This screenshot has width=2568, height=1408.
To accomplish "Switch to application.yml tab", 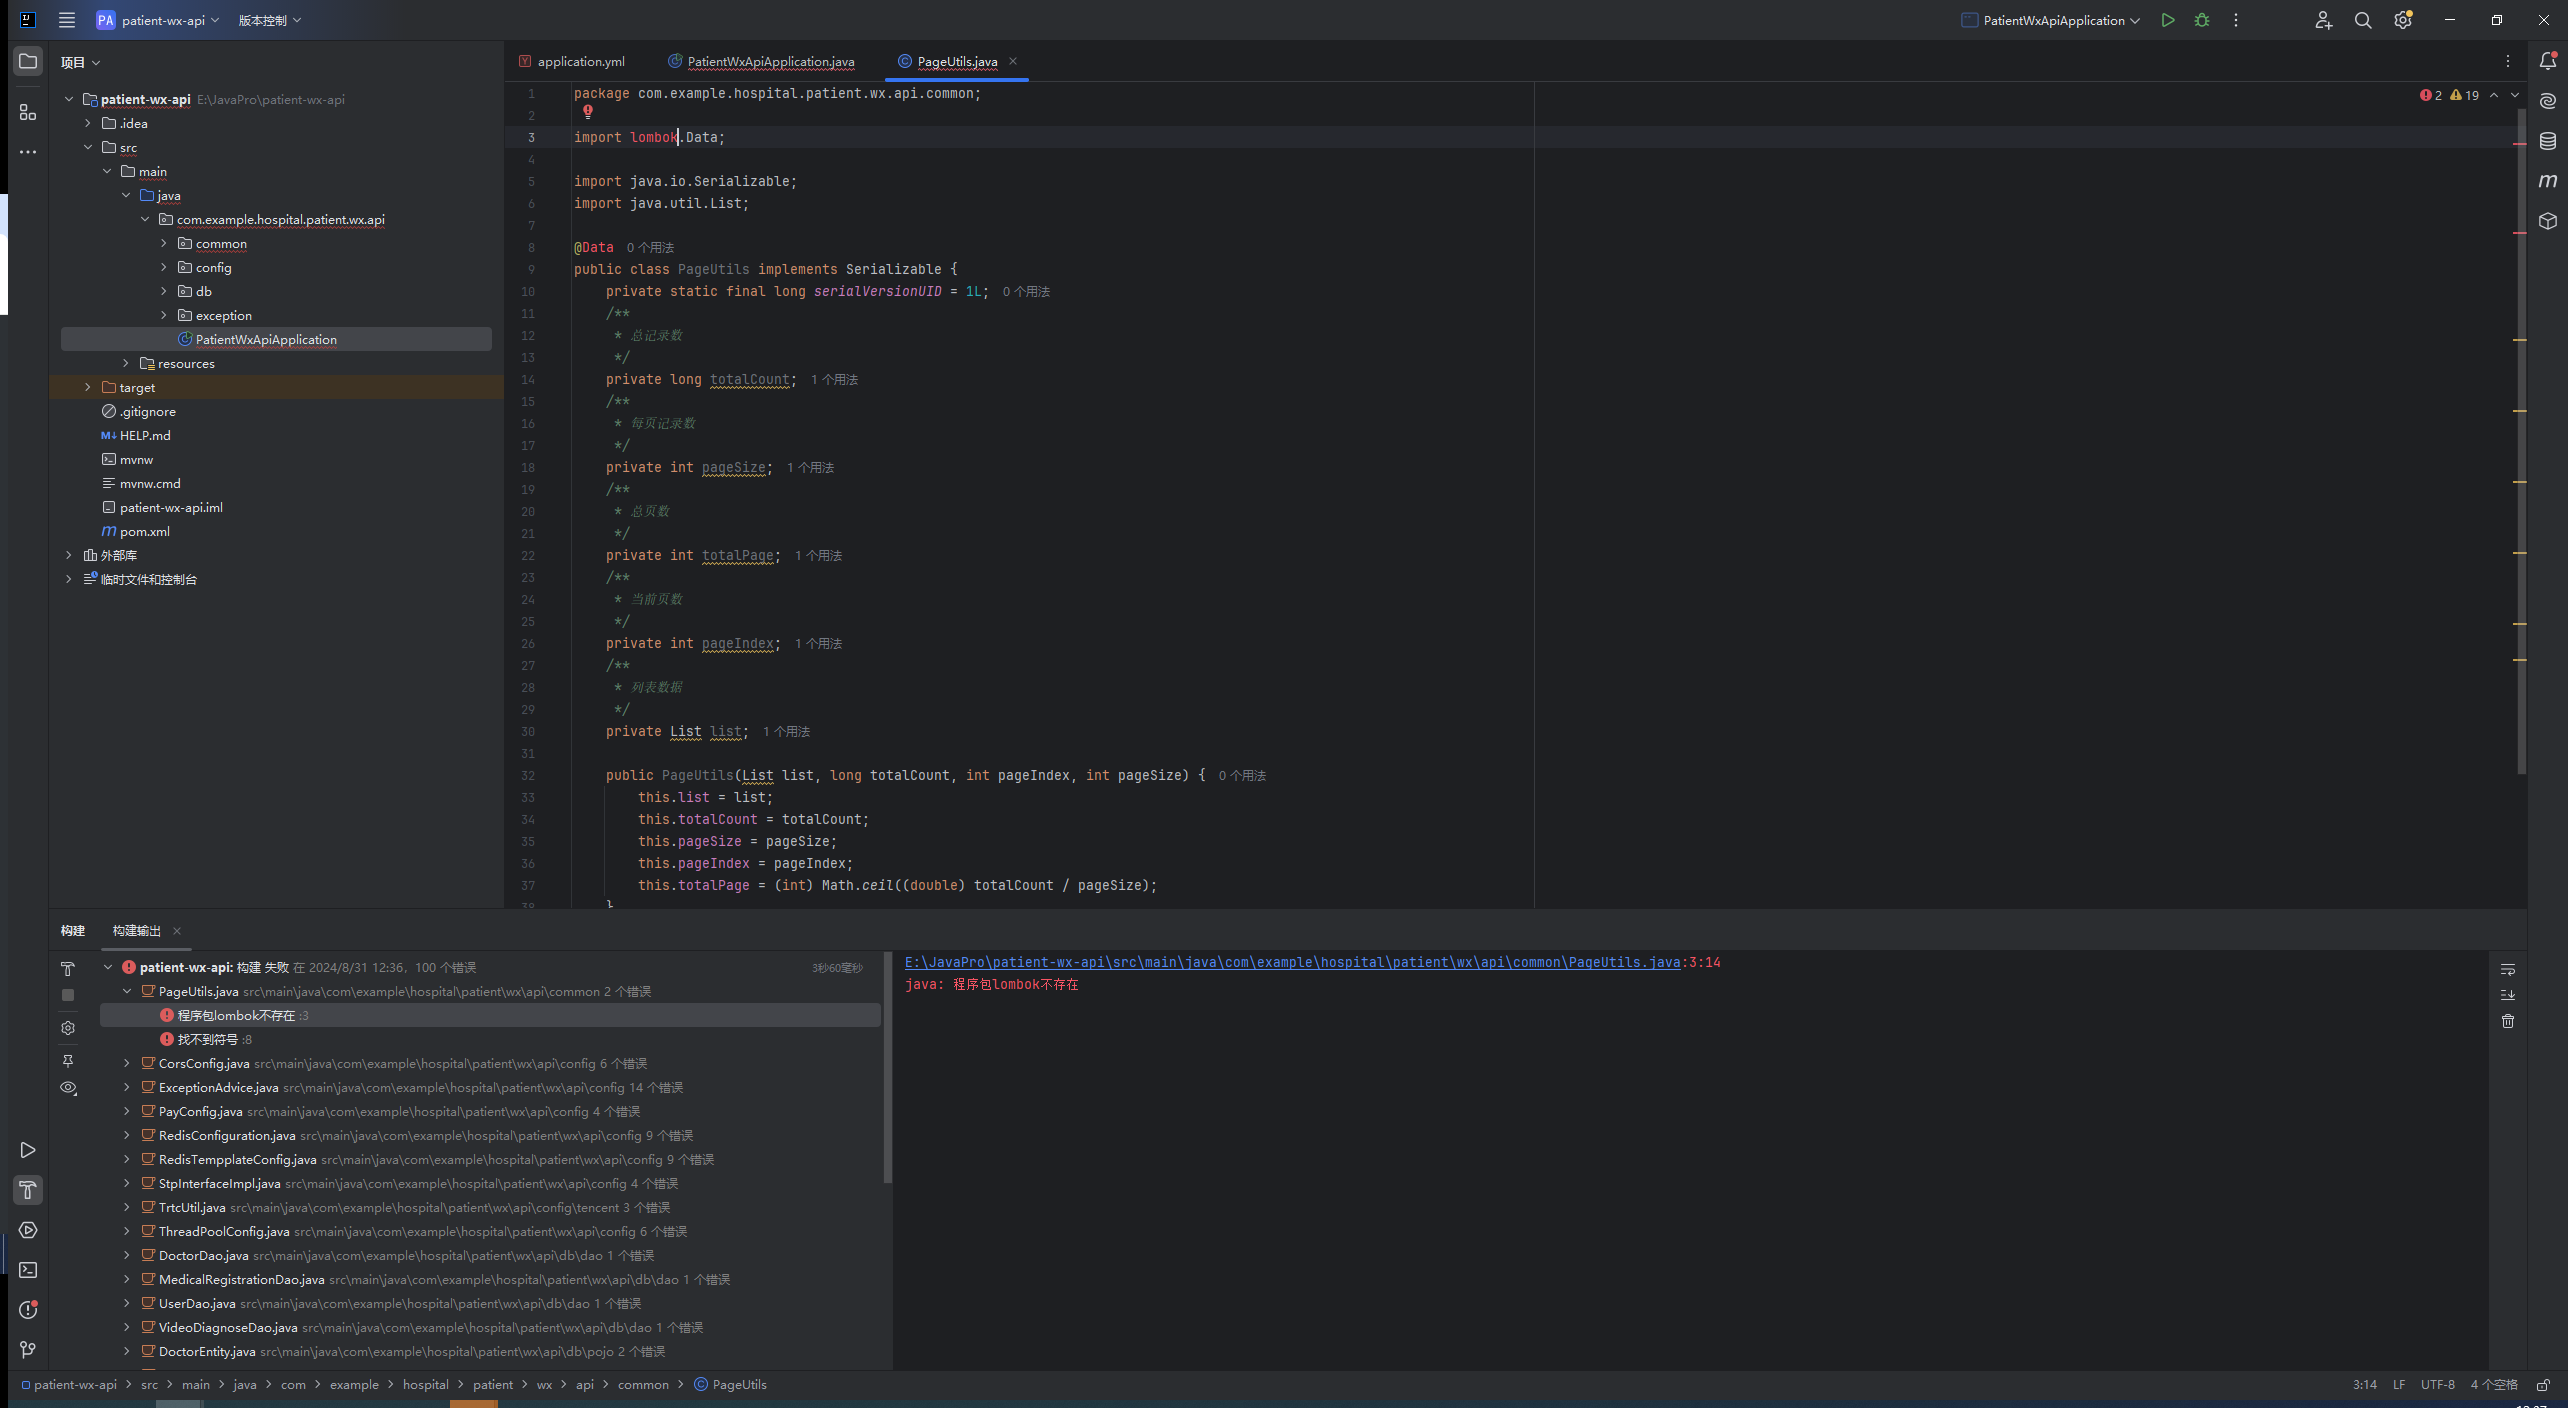I will (x=572, y=62).
